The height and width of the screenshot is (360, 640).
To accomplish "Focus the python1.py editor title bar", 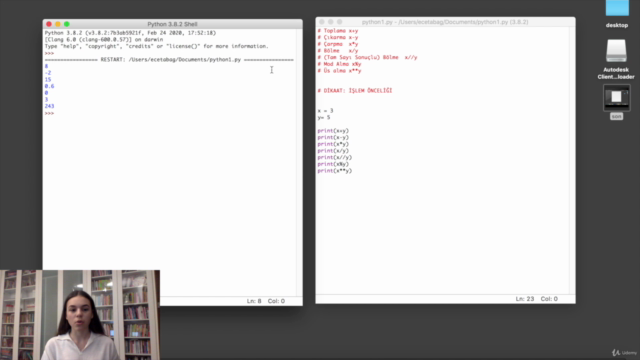I will [445, 22].
